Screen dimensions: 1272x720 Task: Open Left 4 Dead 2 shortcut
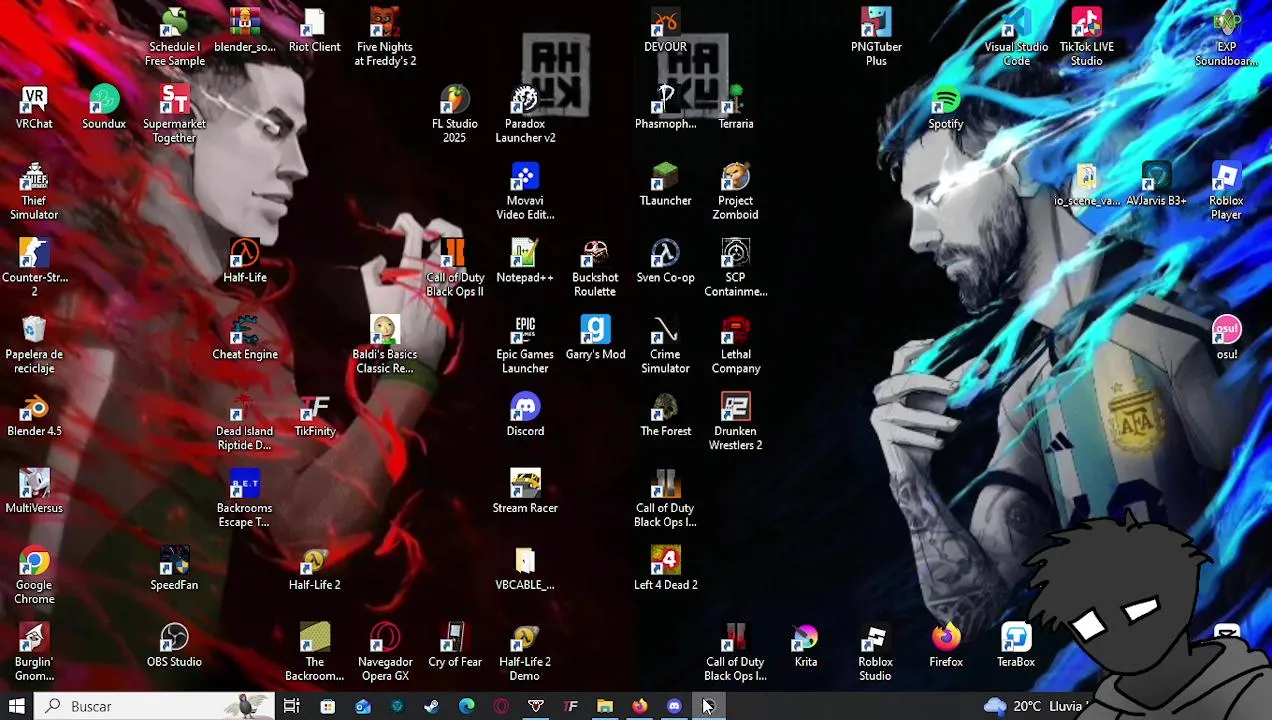click(x=665, y=569)
